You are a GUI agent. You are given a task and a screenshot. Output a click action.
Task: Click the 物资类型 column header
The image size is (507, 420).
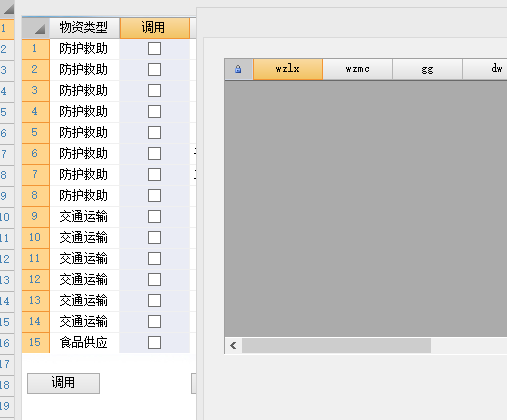pos(84,28)
